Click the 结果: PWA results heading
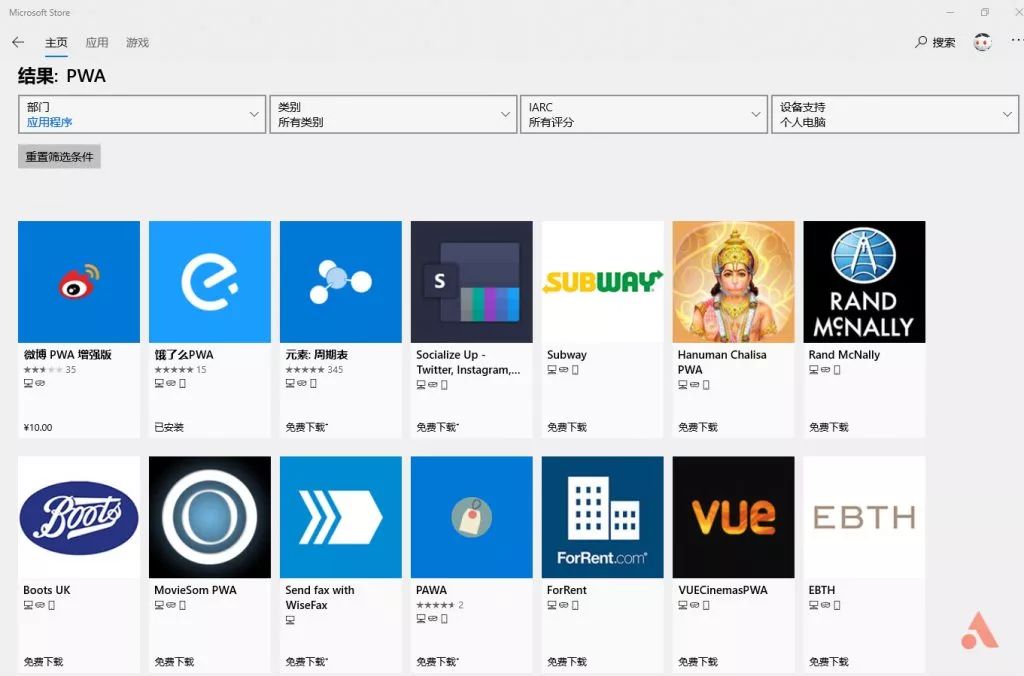The image size is (1024, 676). click(x=62, y=76)
